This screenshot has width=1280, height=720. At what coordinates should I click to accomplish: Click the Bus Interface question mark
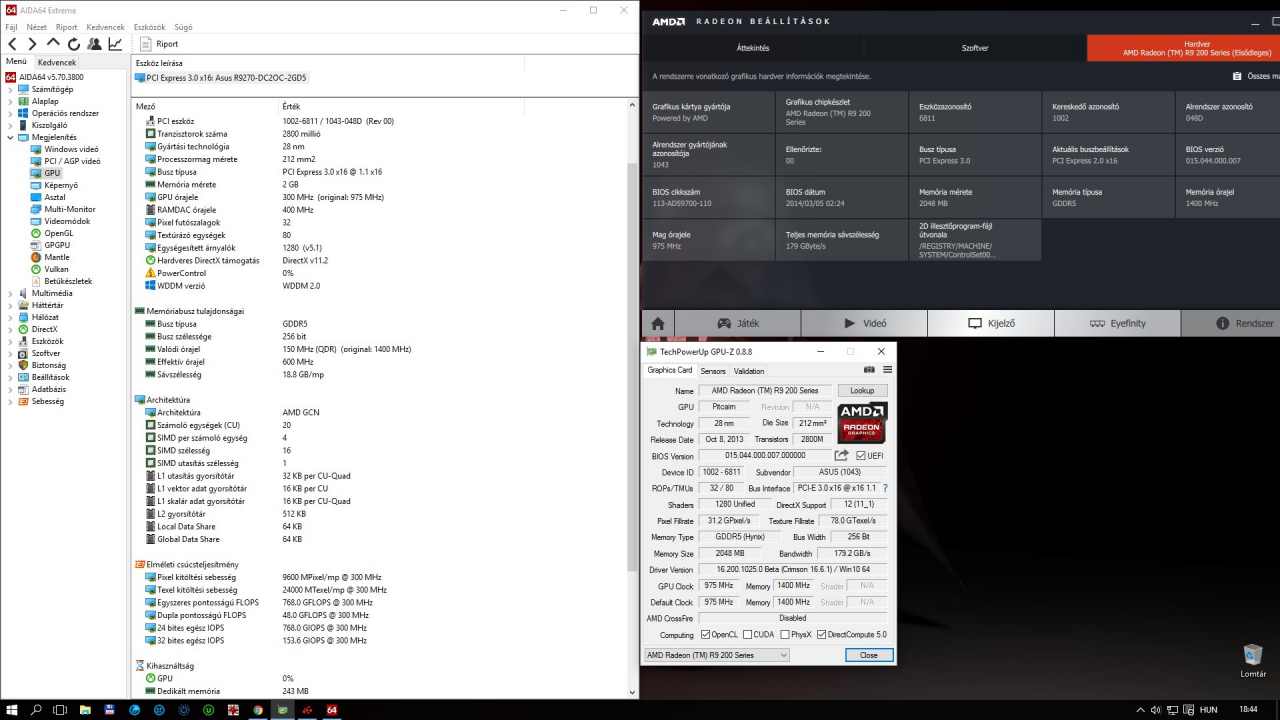[885, 488]
